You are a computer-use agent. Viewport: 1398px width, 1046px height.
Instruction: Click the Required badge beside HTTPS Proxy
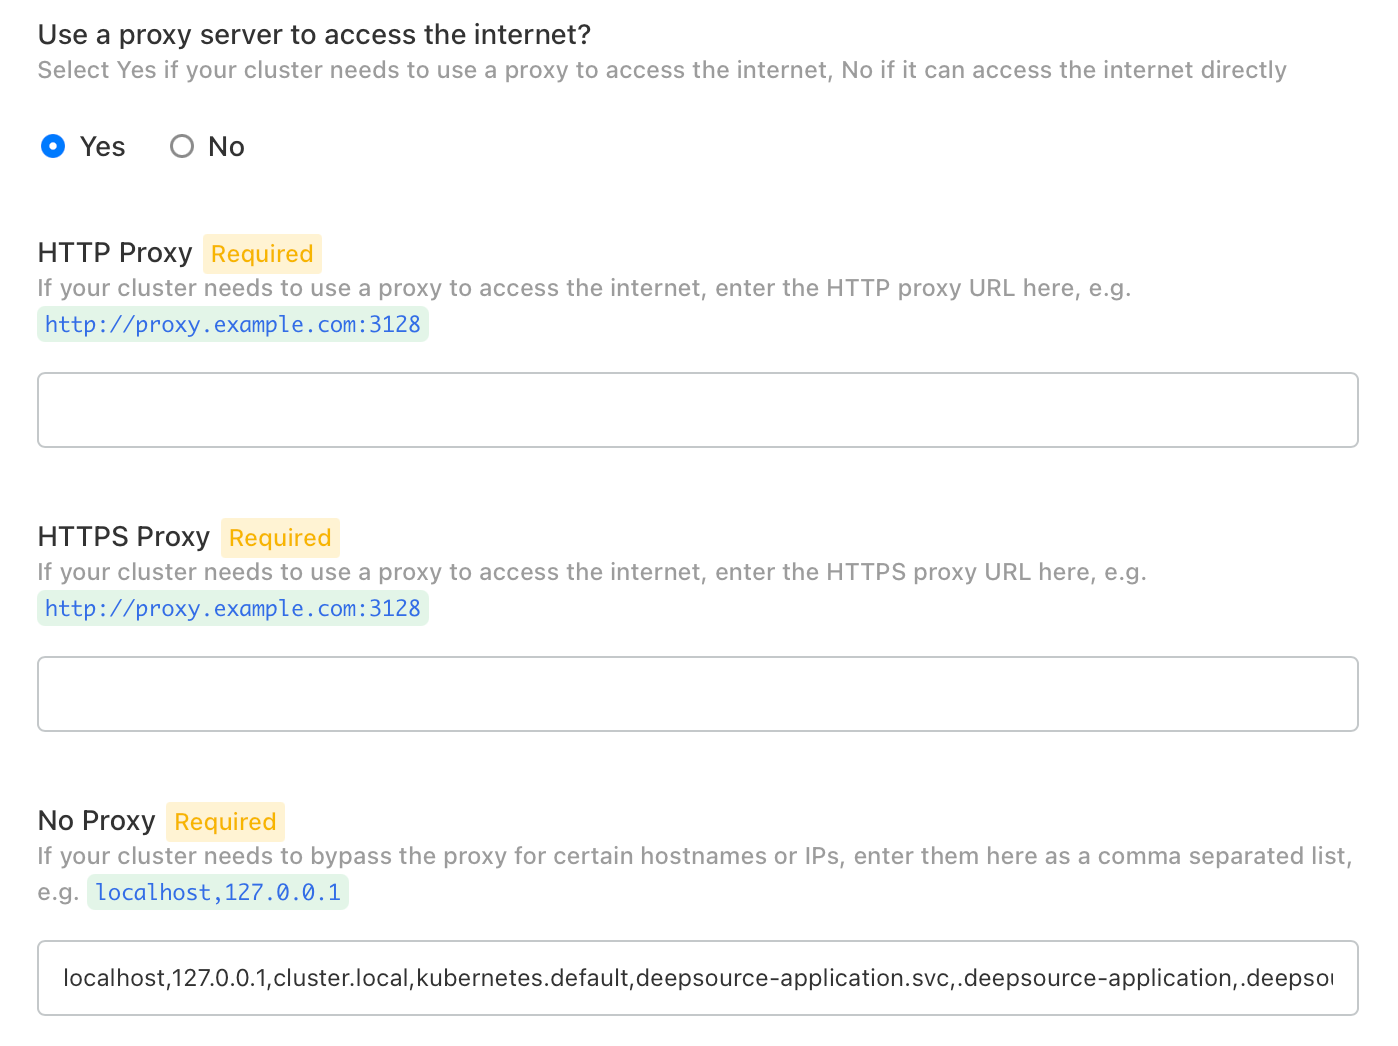tap(280, 538)
